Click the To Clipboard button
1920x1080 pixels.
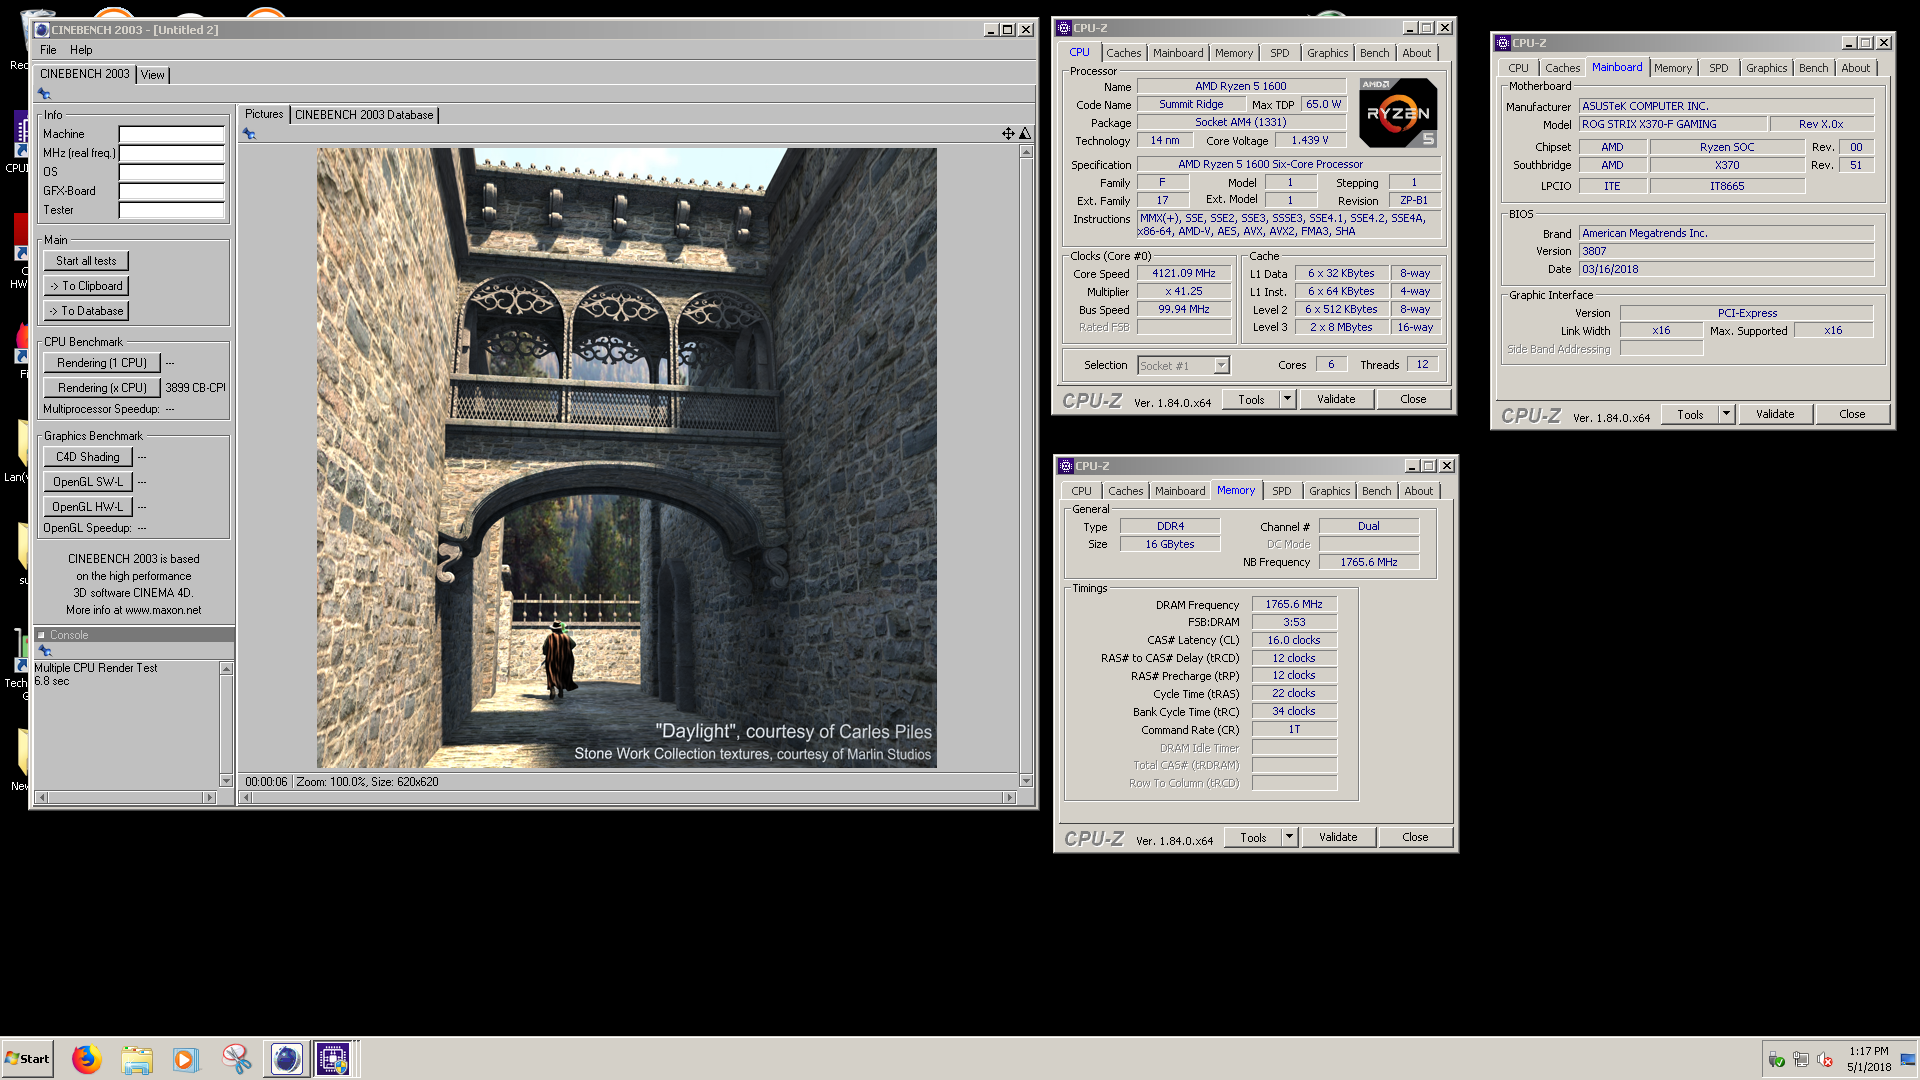(86, 286)
